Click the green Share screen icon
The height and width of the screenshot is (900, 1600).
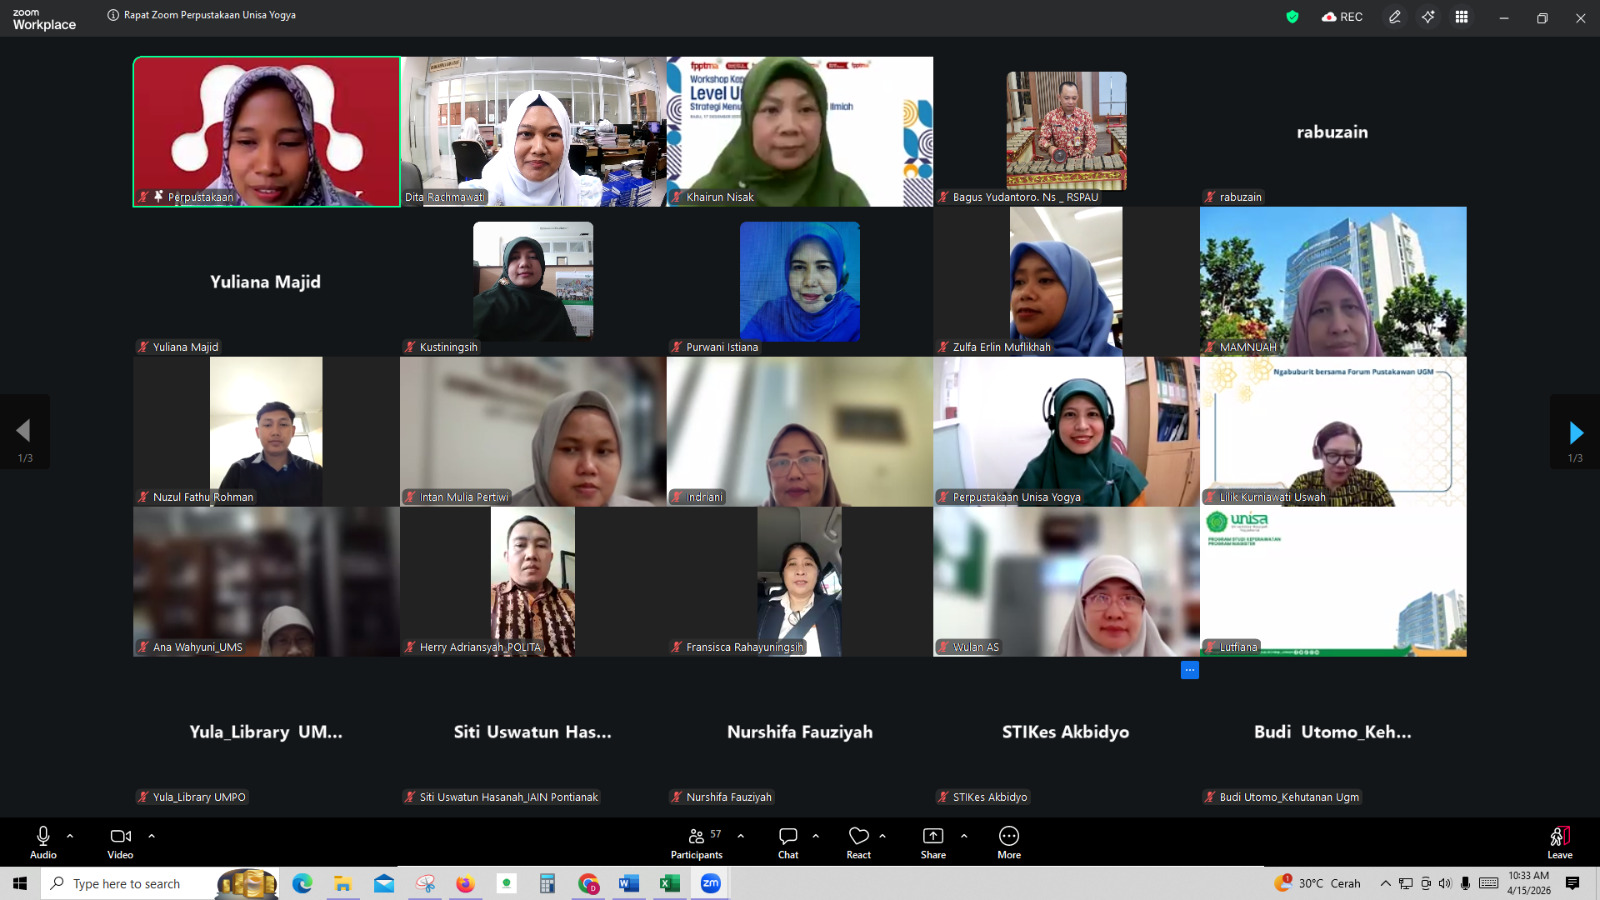click(932, 841)
